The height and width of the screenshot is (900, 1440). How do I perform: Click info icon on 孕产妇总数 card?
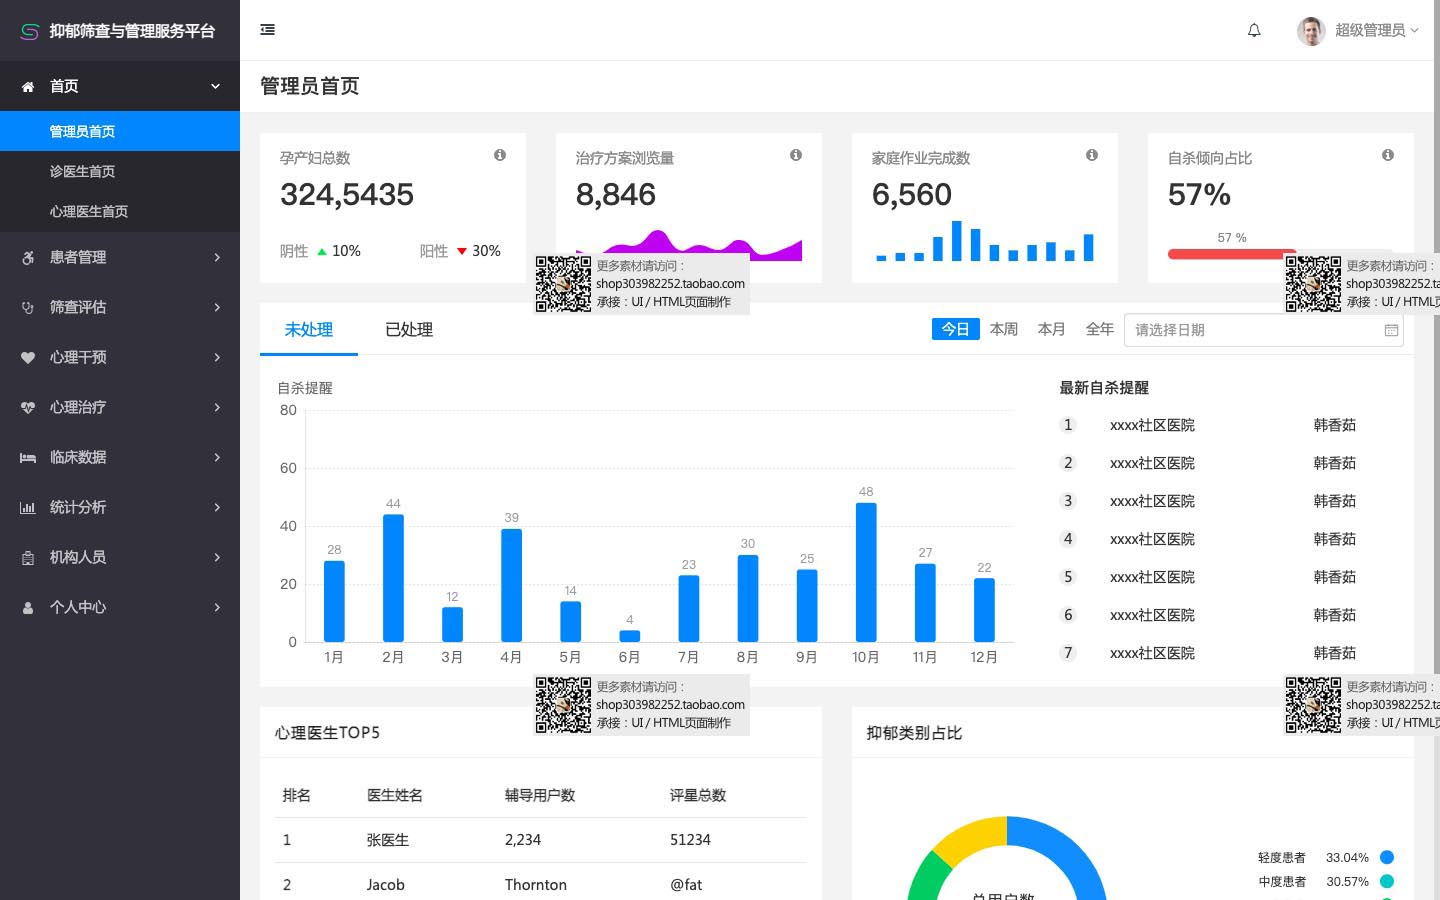500,155
